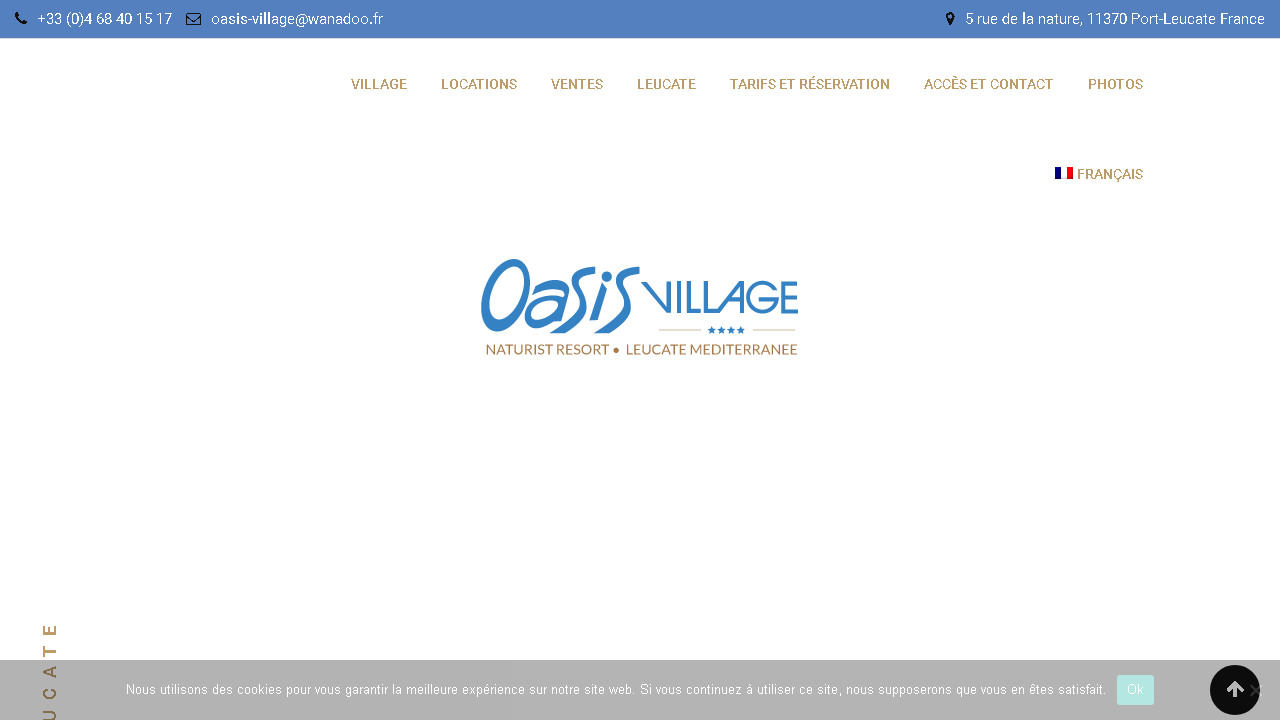The image size is (1280, 720).
Task: Open the Photos menu item
Action: click(1115, 84)
